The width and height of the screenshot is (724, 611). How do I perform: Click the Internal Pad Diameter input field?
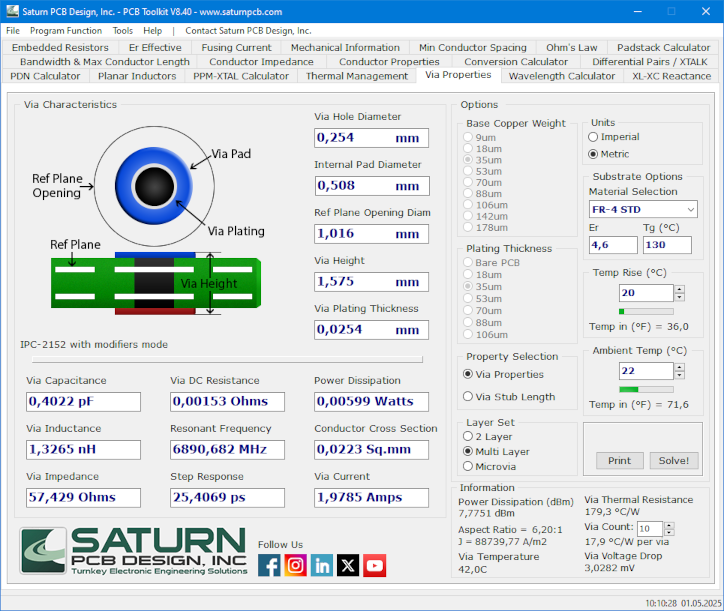(x=371, y=186)
